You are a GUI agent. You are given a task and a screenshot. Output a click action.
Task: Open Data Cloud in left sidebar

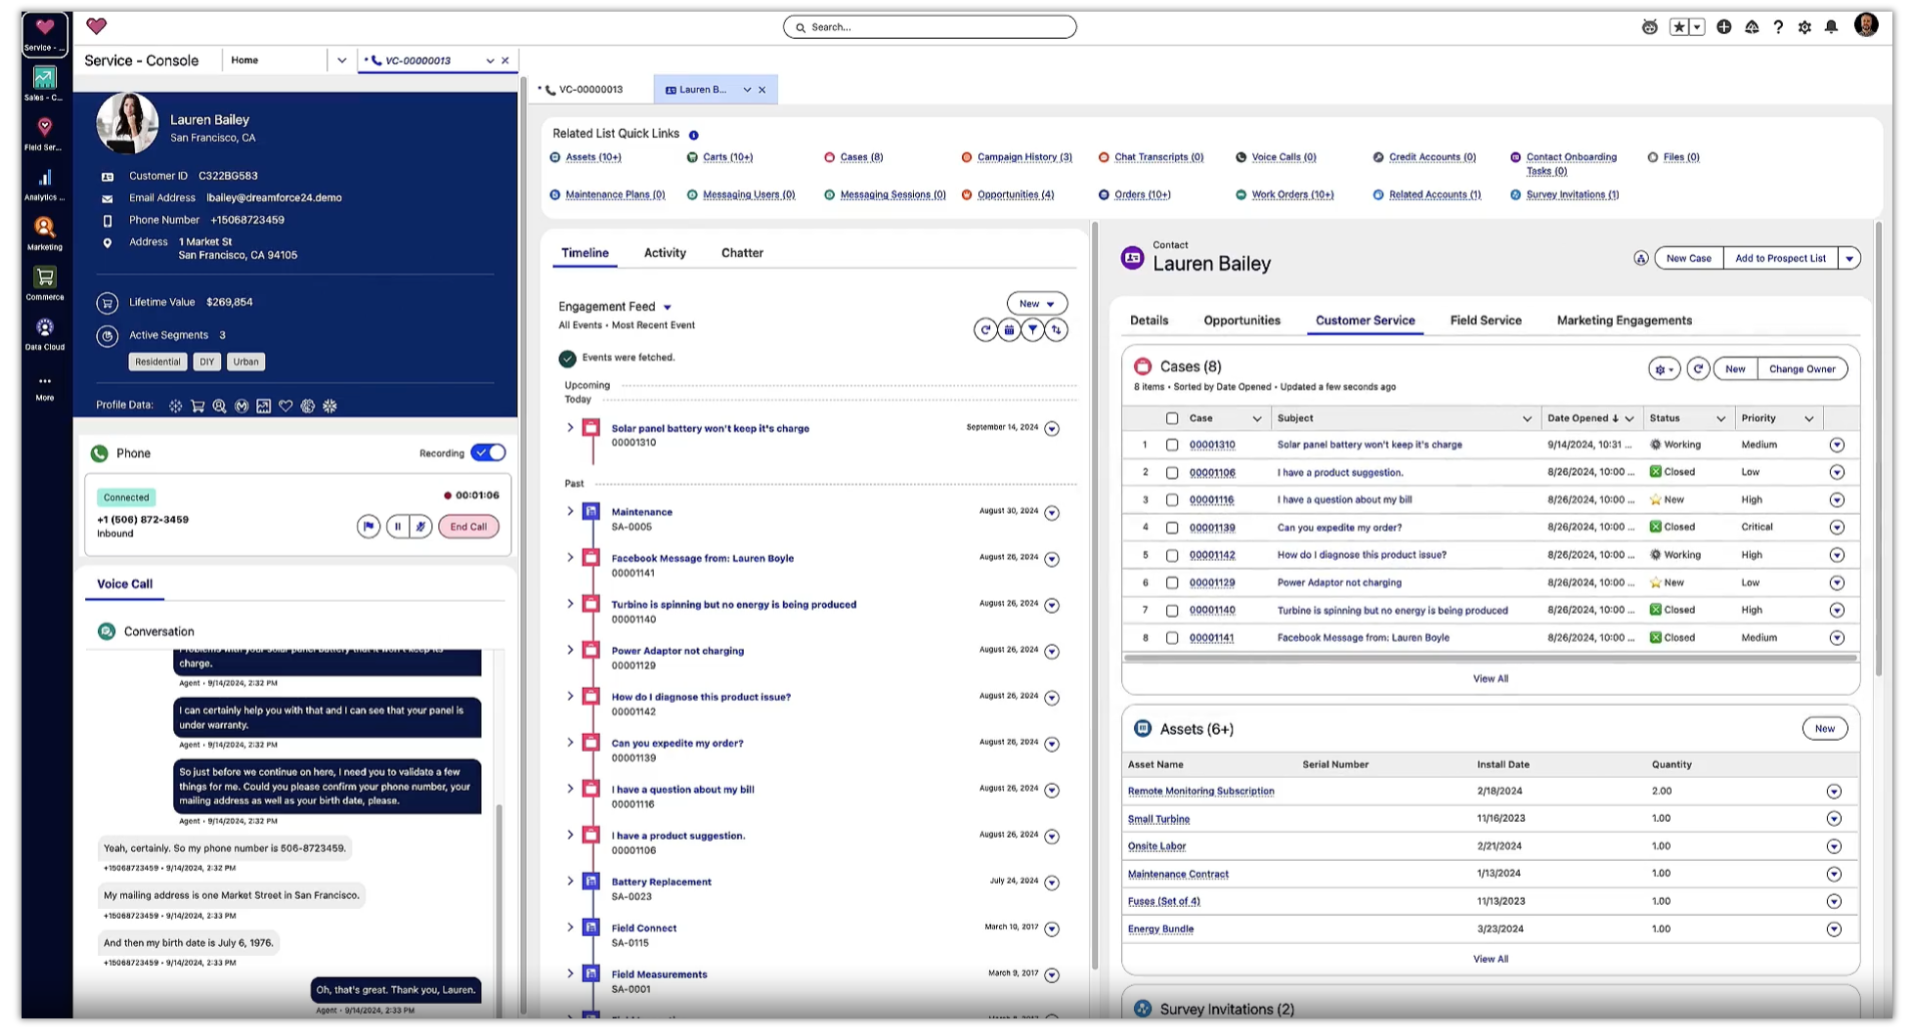coord(44,332)
